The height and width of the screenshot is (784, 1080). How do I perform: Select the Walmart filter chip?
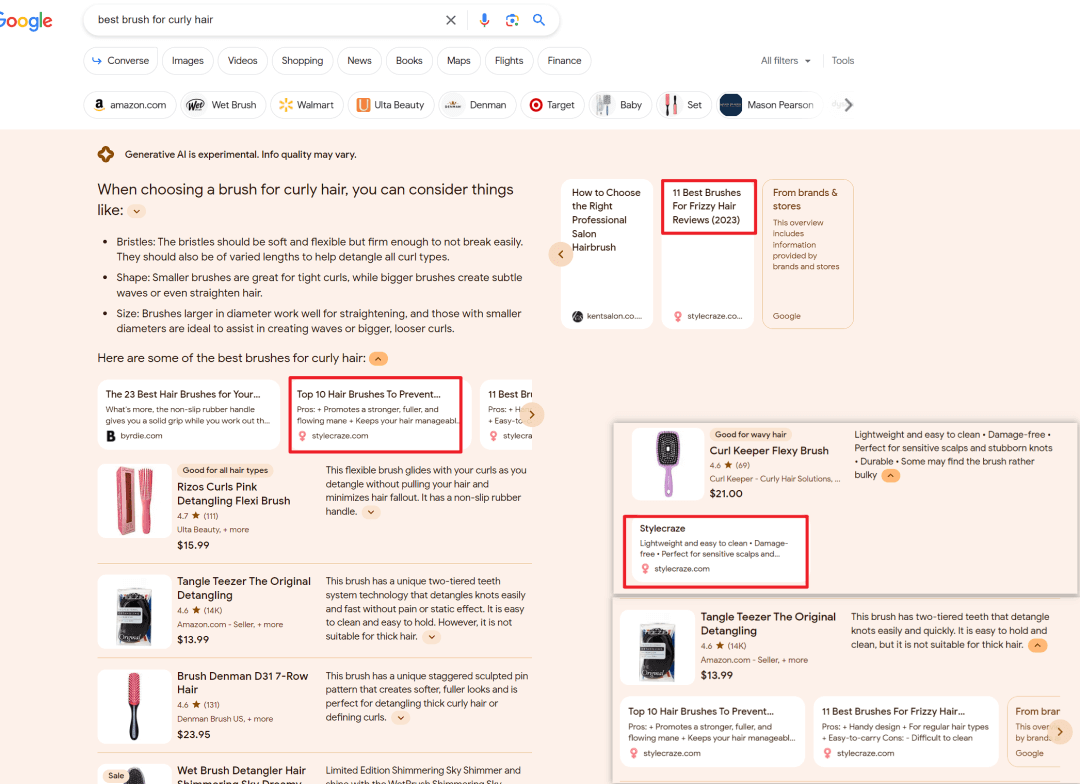[x=307, y=105]
